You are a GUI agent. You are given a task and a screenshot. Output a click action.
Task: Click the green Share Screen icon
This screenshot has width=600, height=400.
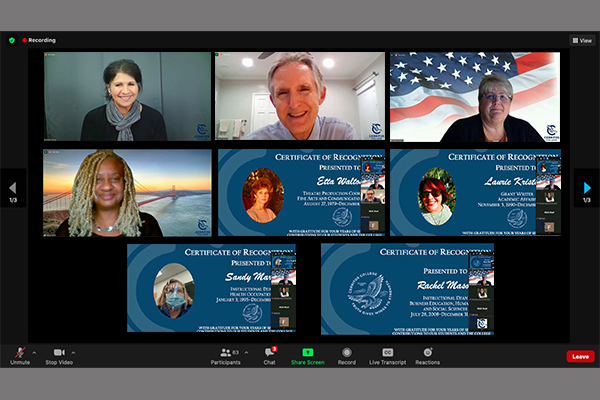308,354
